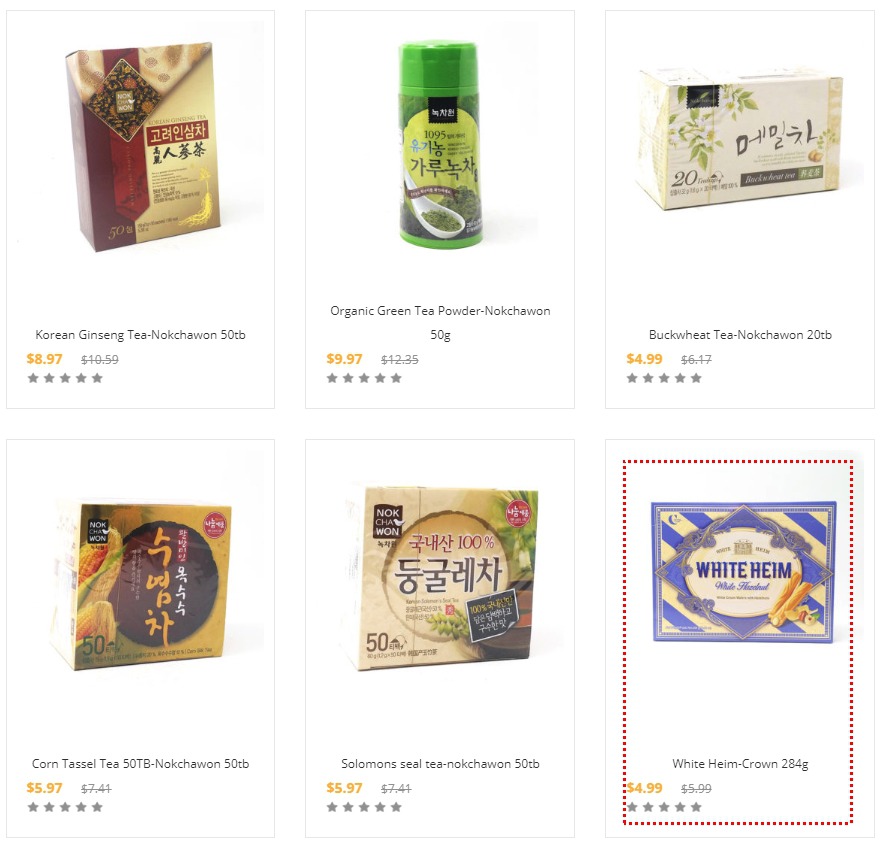Click the star rating under Corn Tassel Tea
This screenshot has width=882, height=846.
coord(65,807)
